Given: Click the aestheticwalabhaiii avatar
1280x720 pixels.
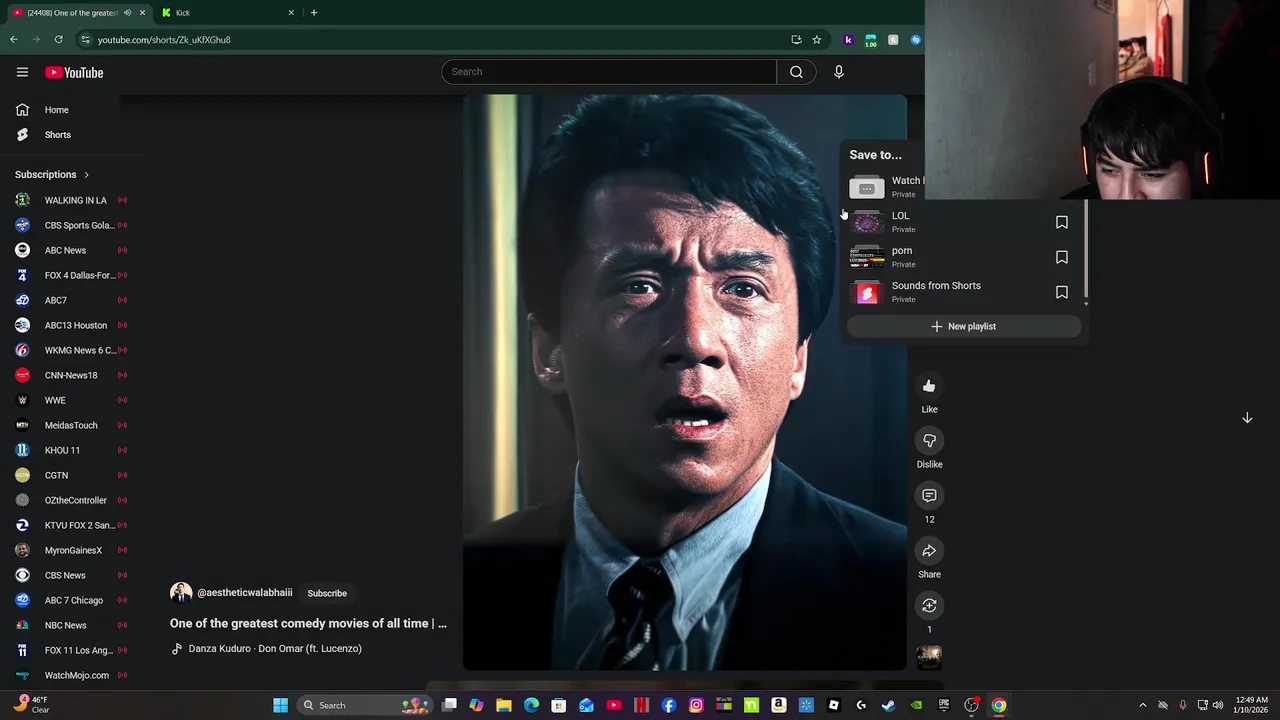Looking at the screenshot, I should [x=181, y=593].
